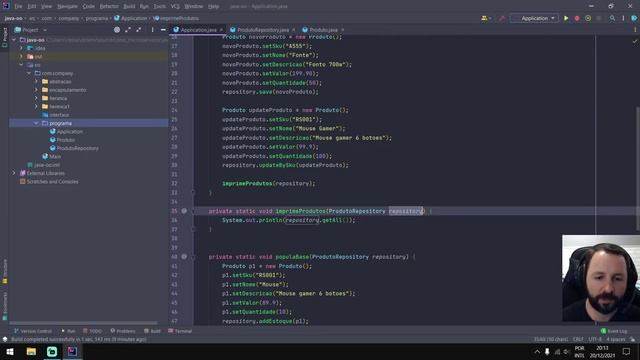640x360 pixels.
Task: Open Windows Start menu
Action: click(10, 351)
